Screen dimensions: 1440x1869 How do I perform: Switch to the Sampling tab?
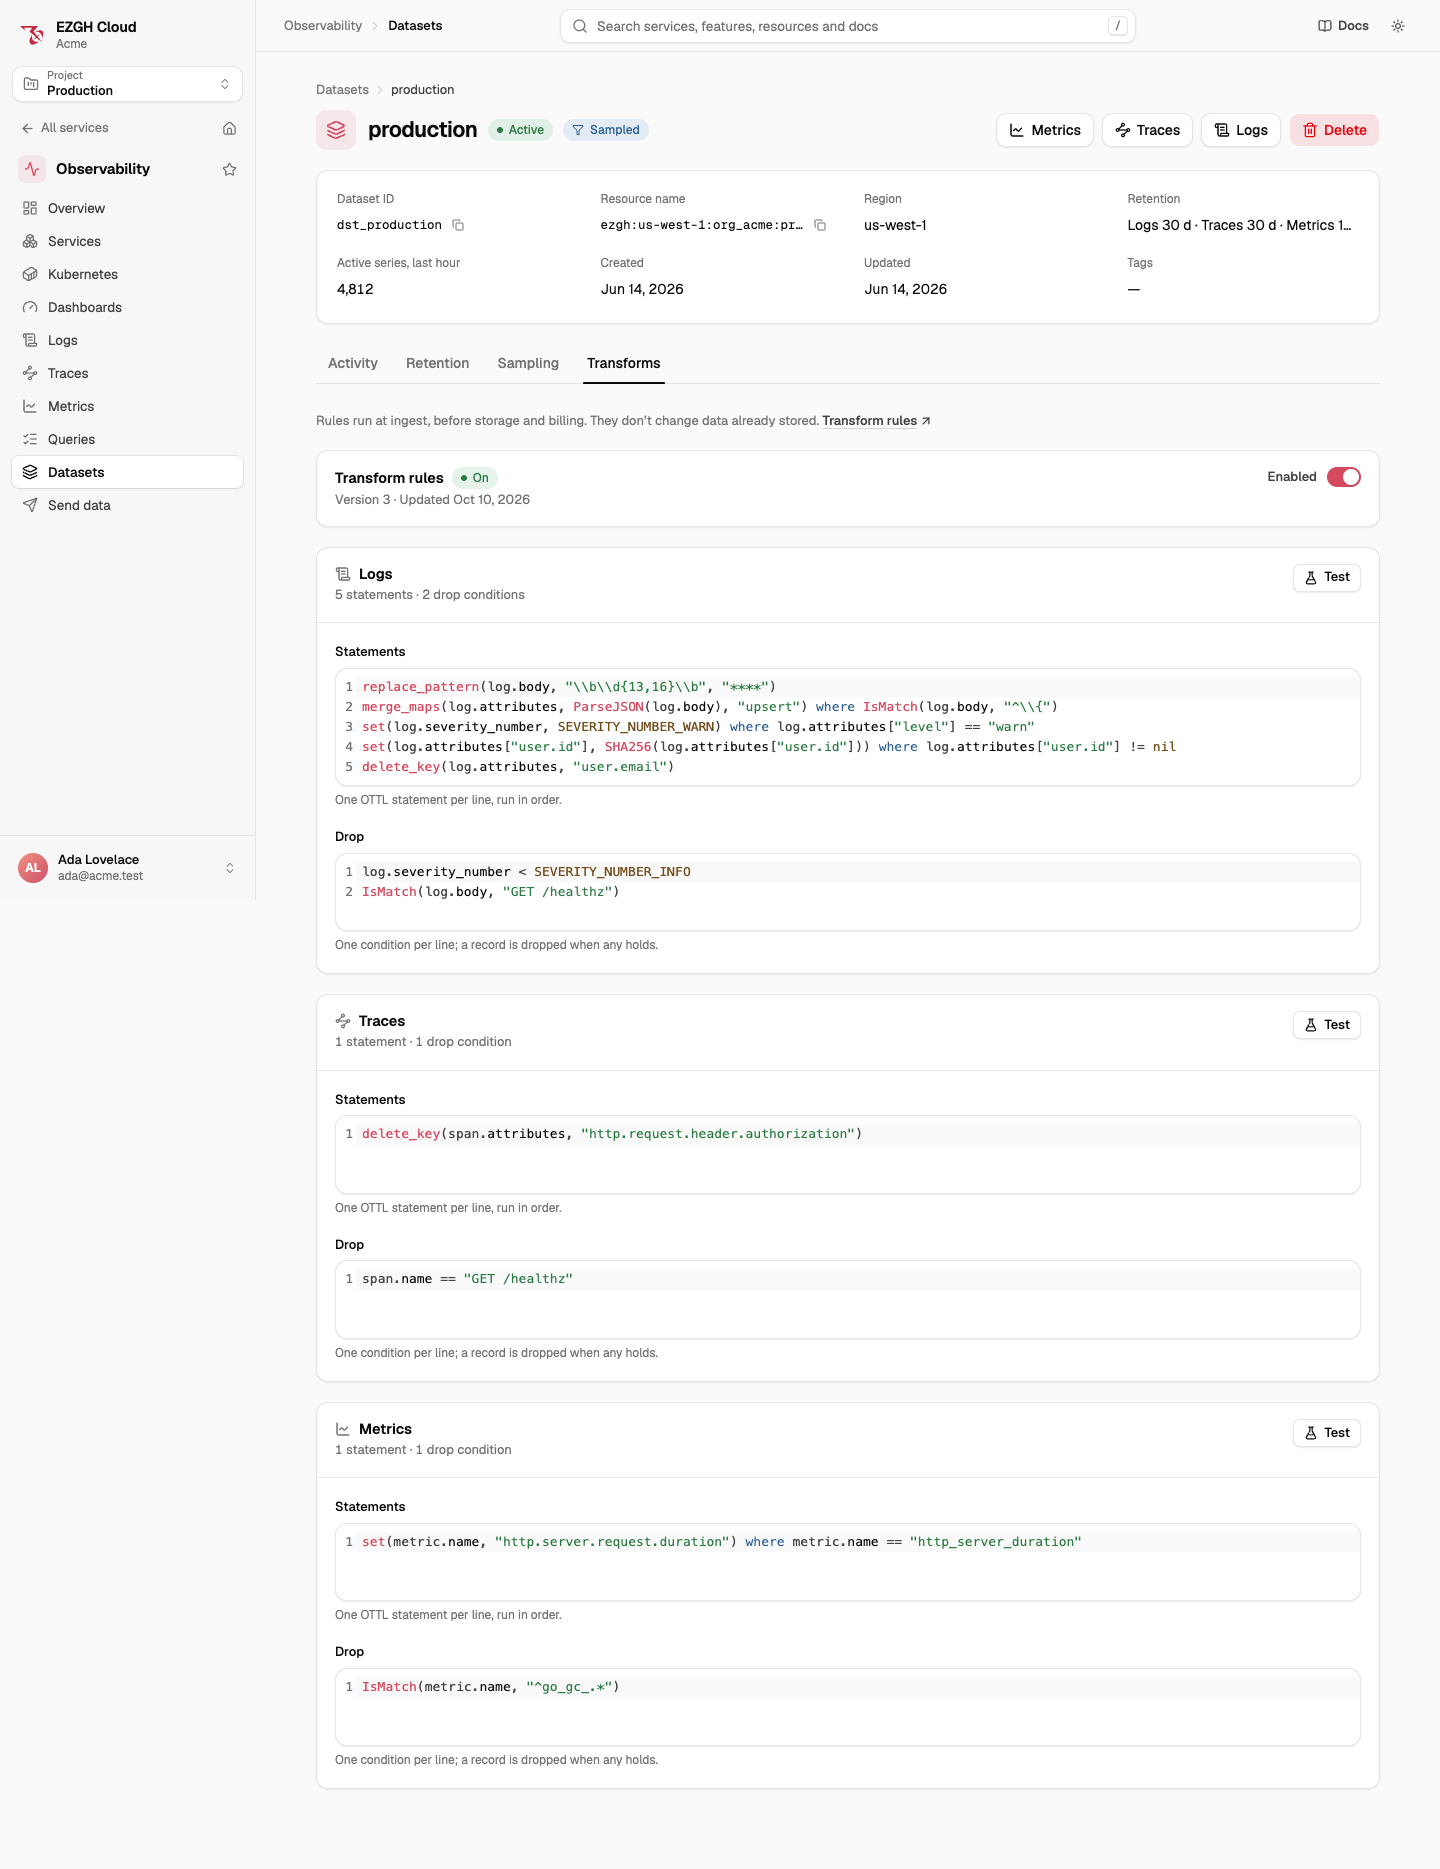528,363
